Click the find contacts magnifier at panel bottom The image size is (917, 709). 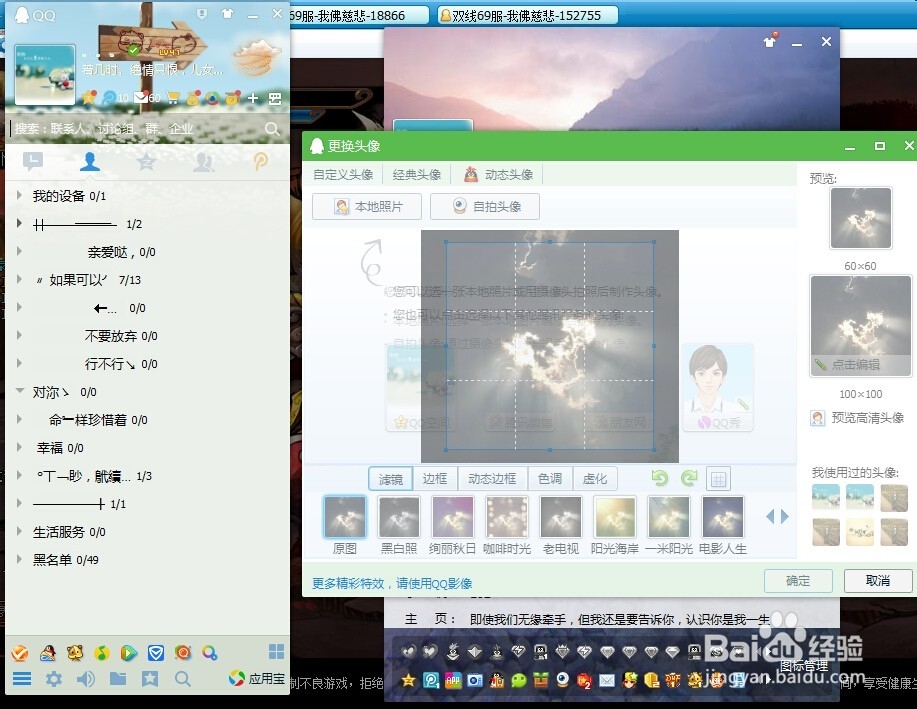tap(182, 679)
